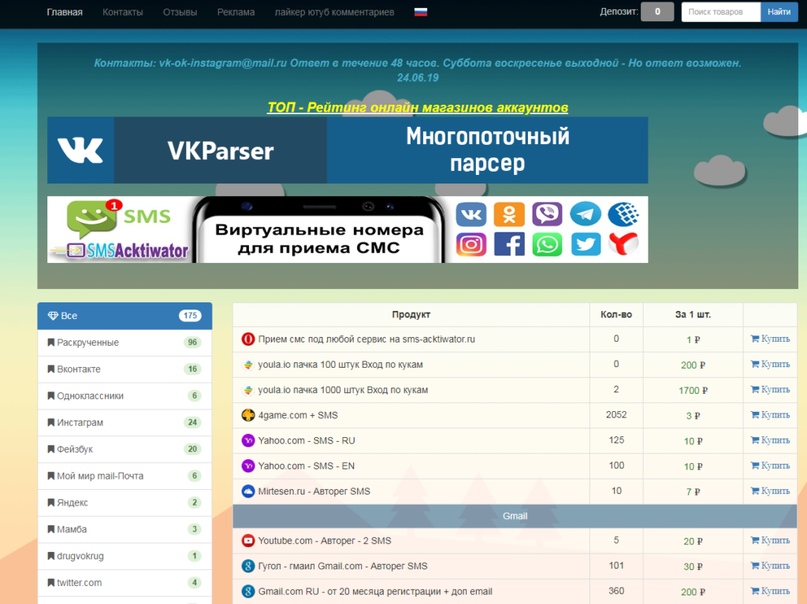807x604 pixels.
Task: Select the Все category with 175 items
Action: pyautogui.click(x=125, y=316)
